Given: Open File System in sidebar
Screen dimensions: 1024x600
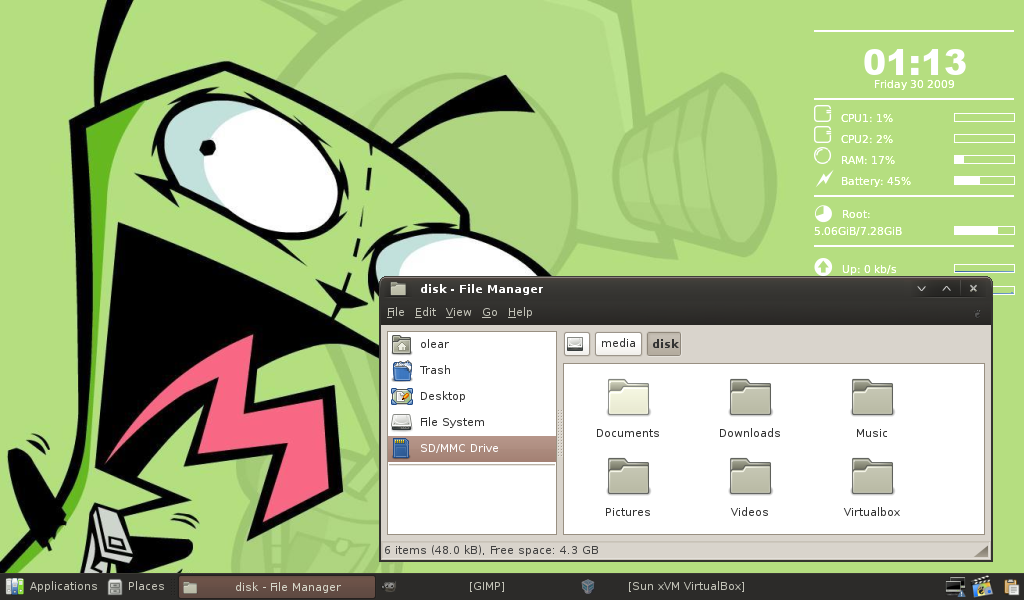Looking at the screenshot, I should coord(472,422).
